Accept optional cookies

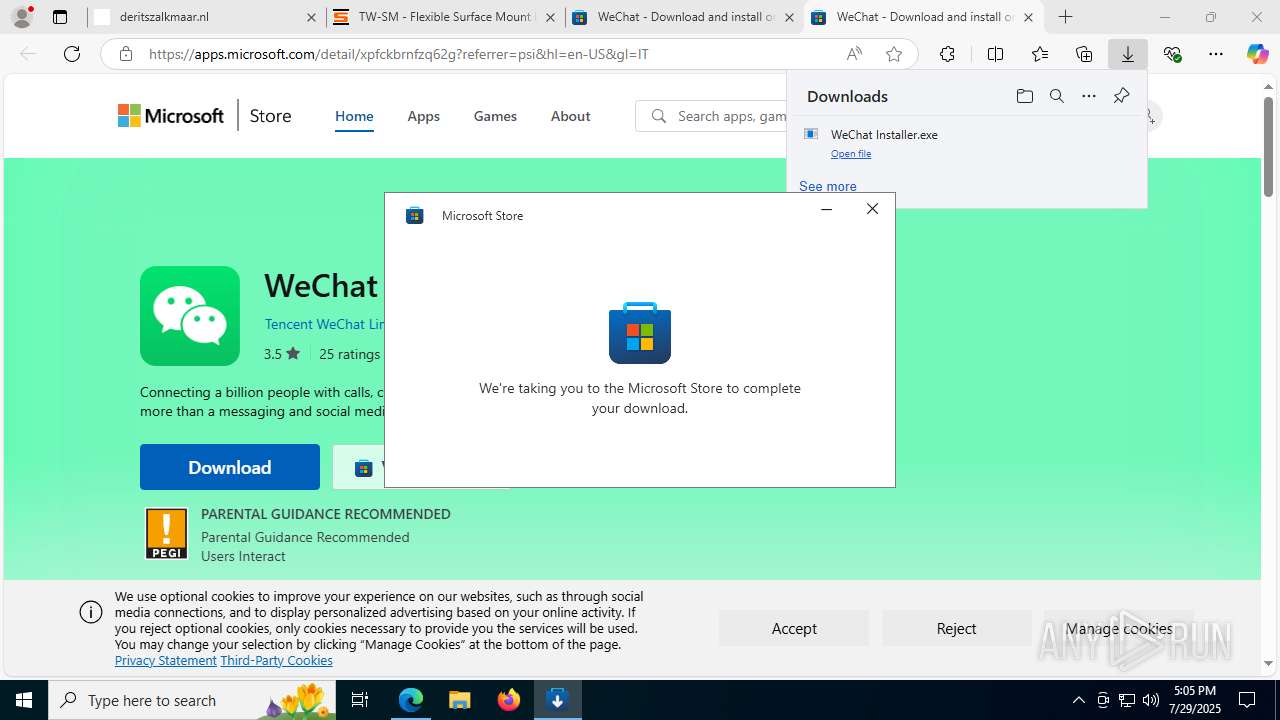[x=794, y=628]
